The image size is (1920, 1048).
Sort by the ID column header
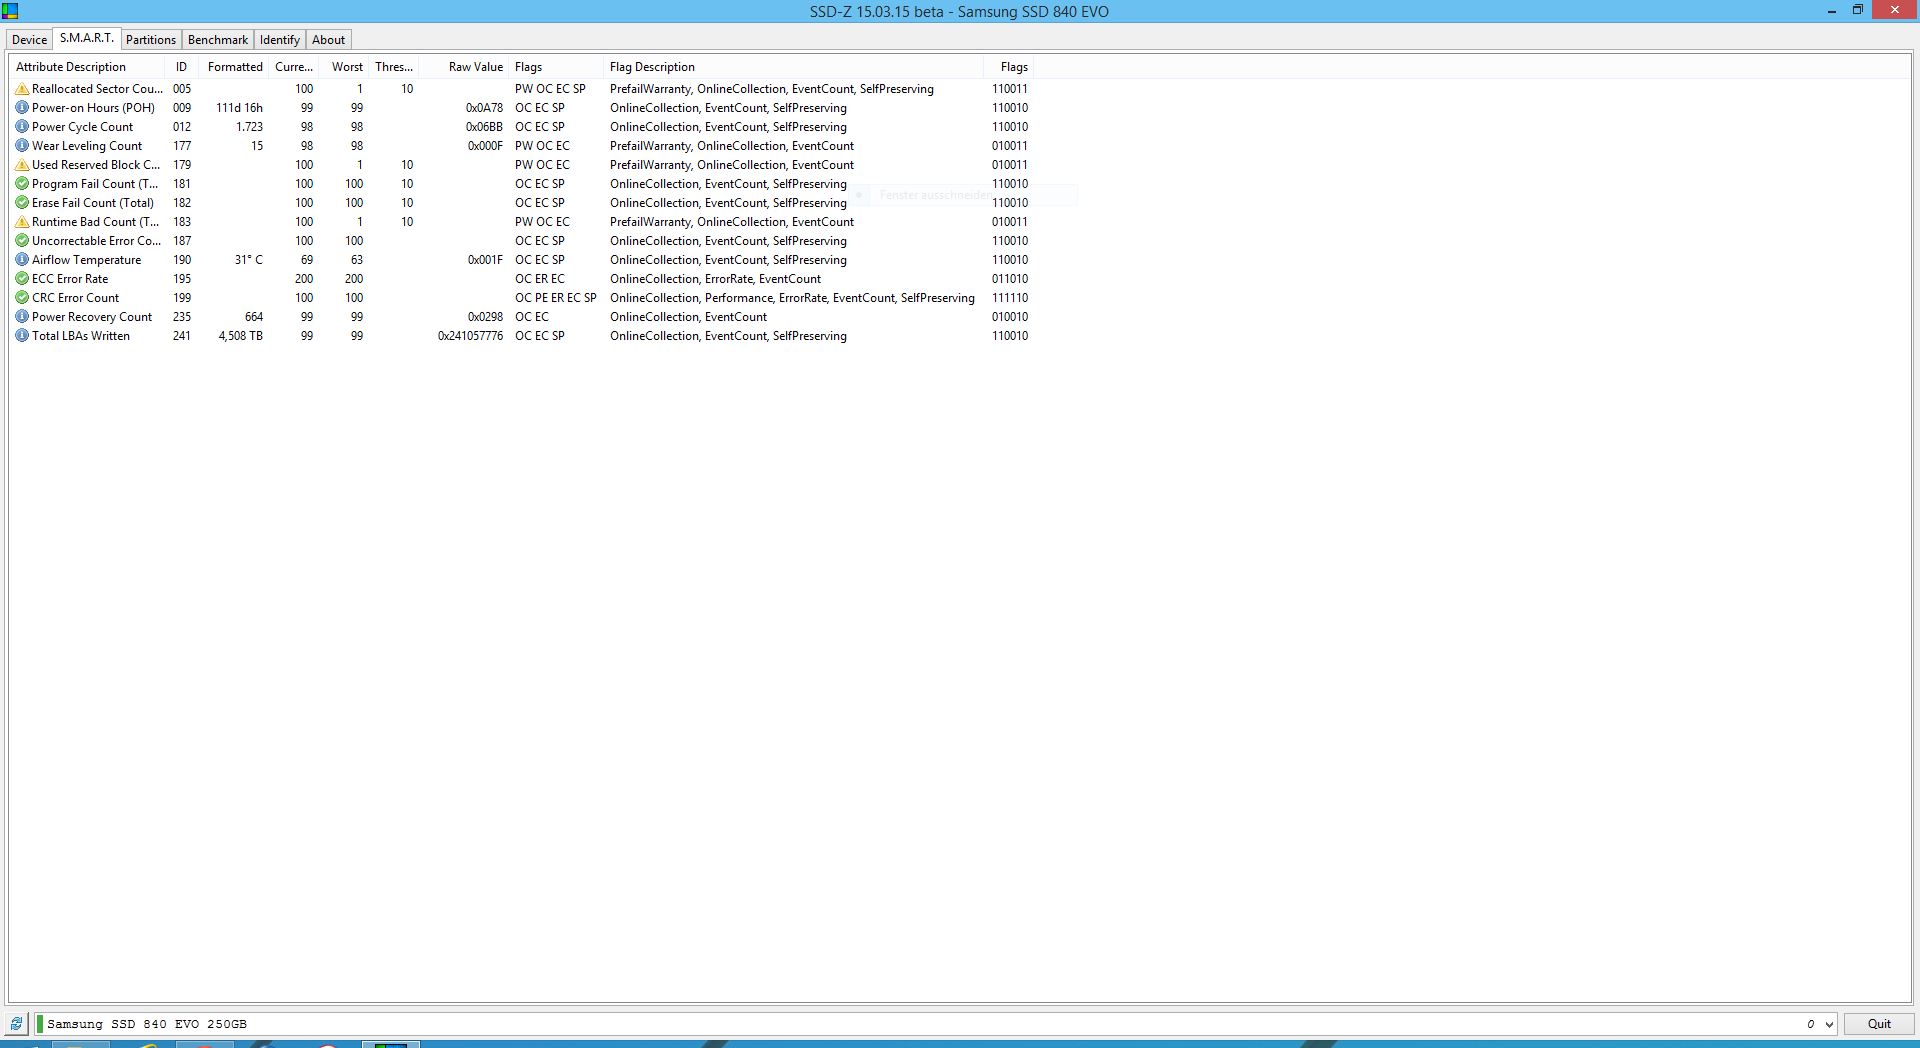point(181,67)
